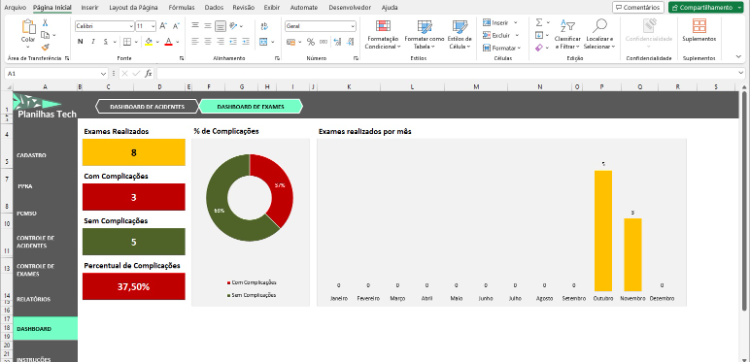Click the fill down arrow icon
Image resolution: width=750 pixels, height=362 pixels.
(x=539, y=35)
